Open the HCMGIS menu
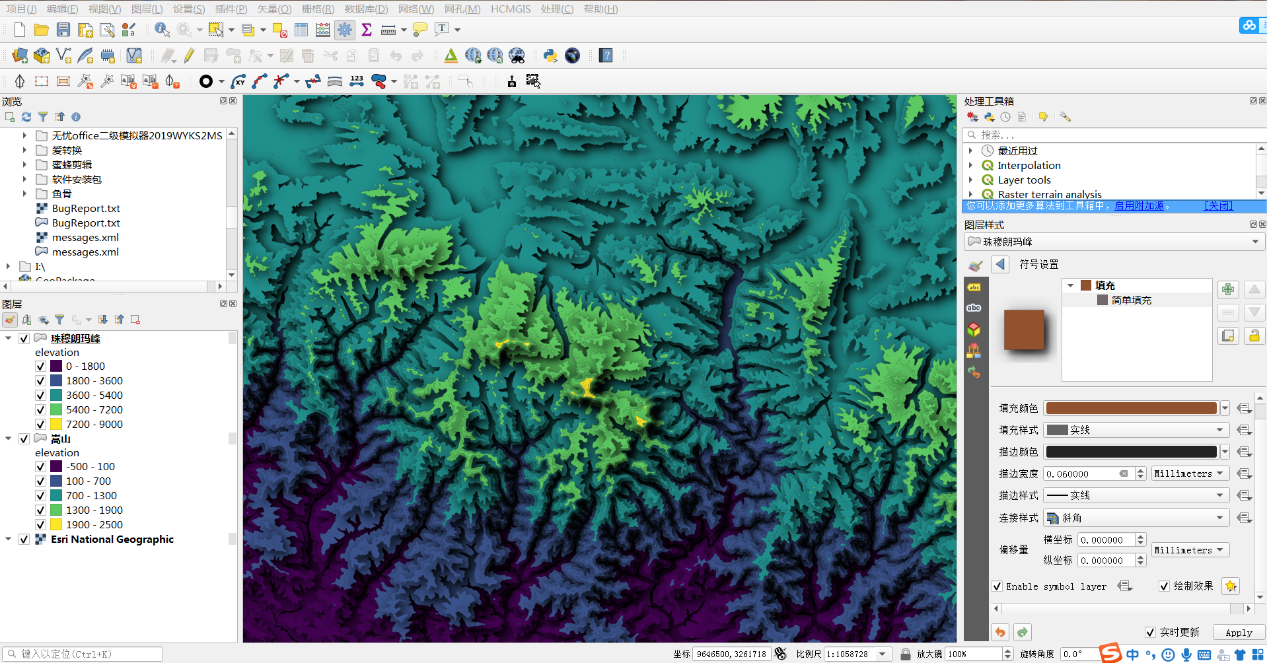Image resolution: width=1267 pixels, height=663 pixels. 511,9
